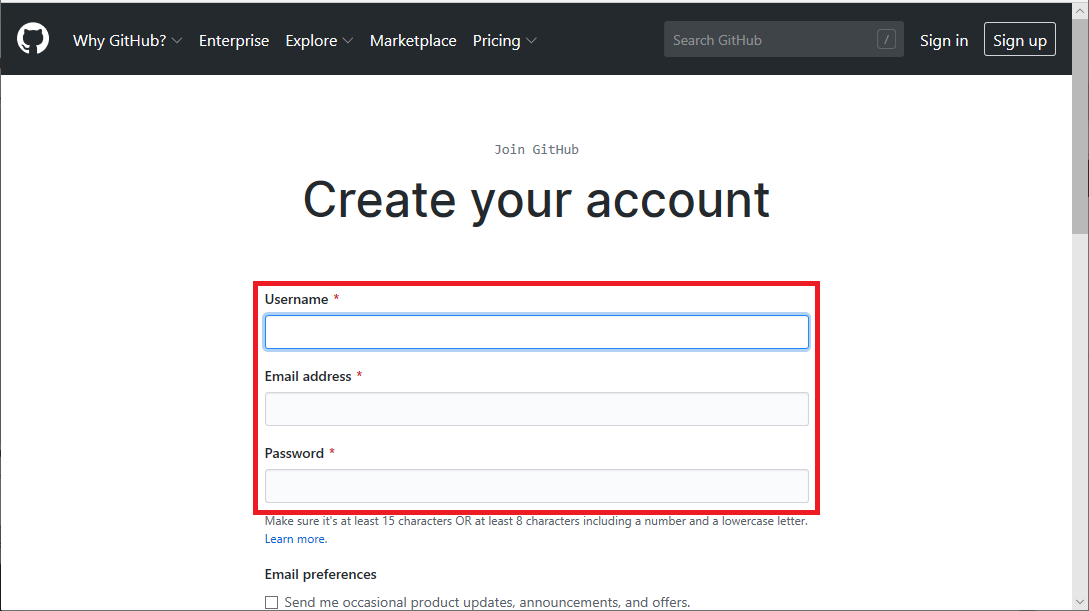1089x611 pixels.
Task: Click the Sign up button
Action: click(1019, 40)
